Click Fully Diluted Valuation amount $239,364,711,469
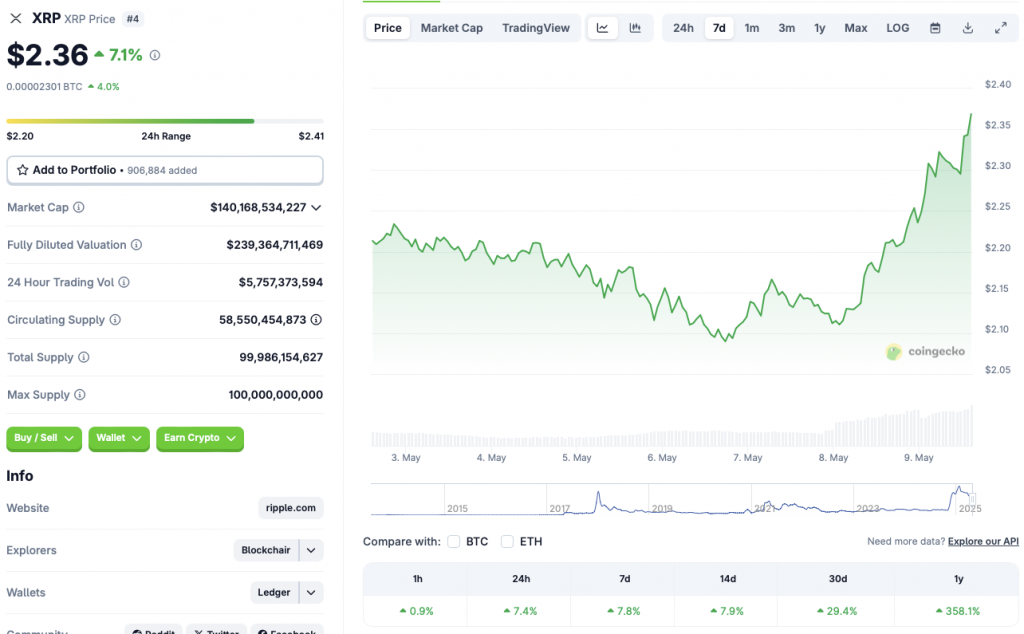Image resolution: width=1024 pixels, height=634 pixels. tap(274, 245)
